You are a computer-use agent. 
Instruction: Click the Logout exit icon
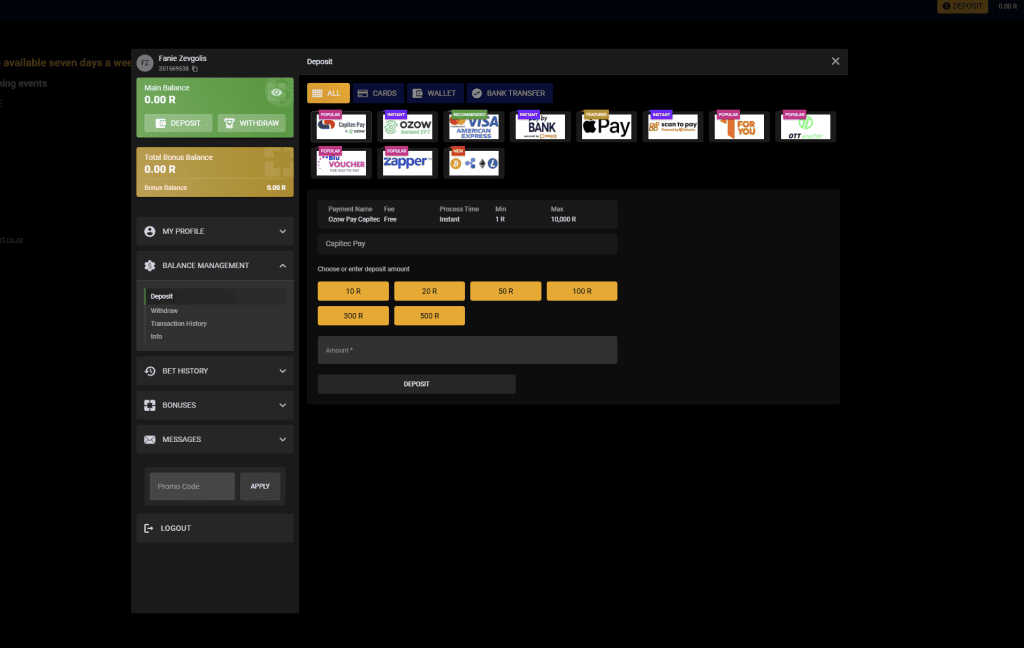point(148,528)
